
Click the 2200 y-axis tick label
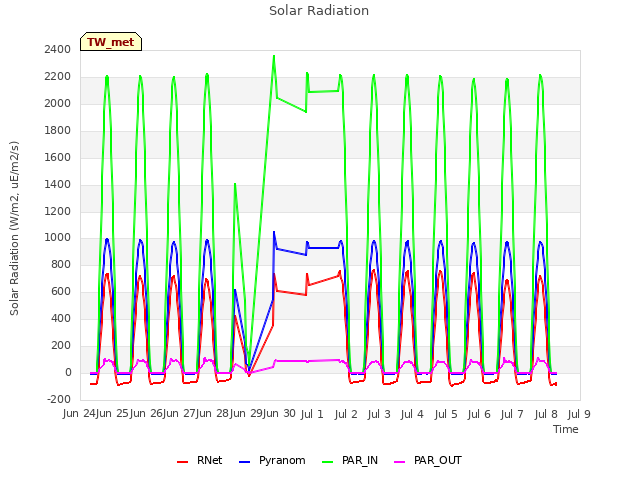(x=58, y=77)
